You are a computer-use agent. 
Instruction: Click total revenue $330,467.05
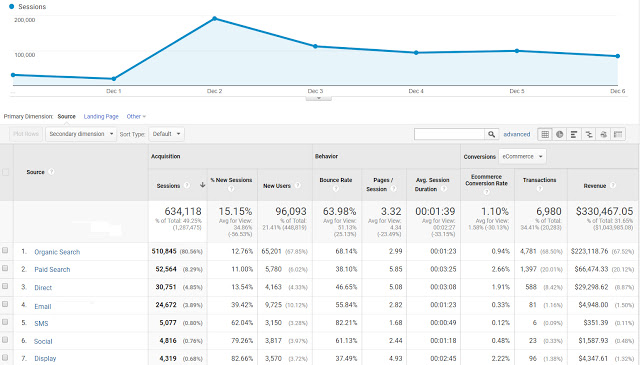tap(604, 211)
